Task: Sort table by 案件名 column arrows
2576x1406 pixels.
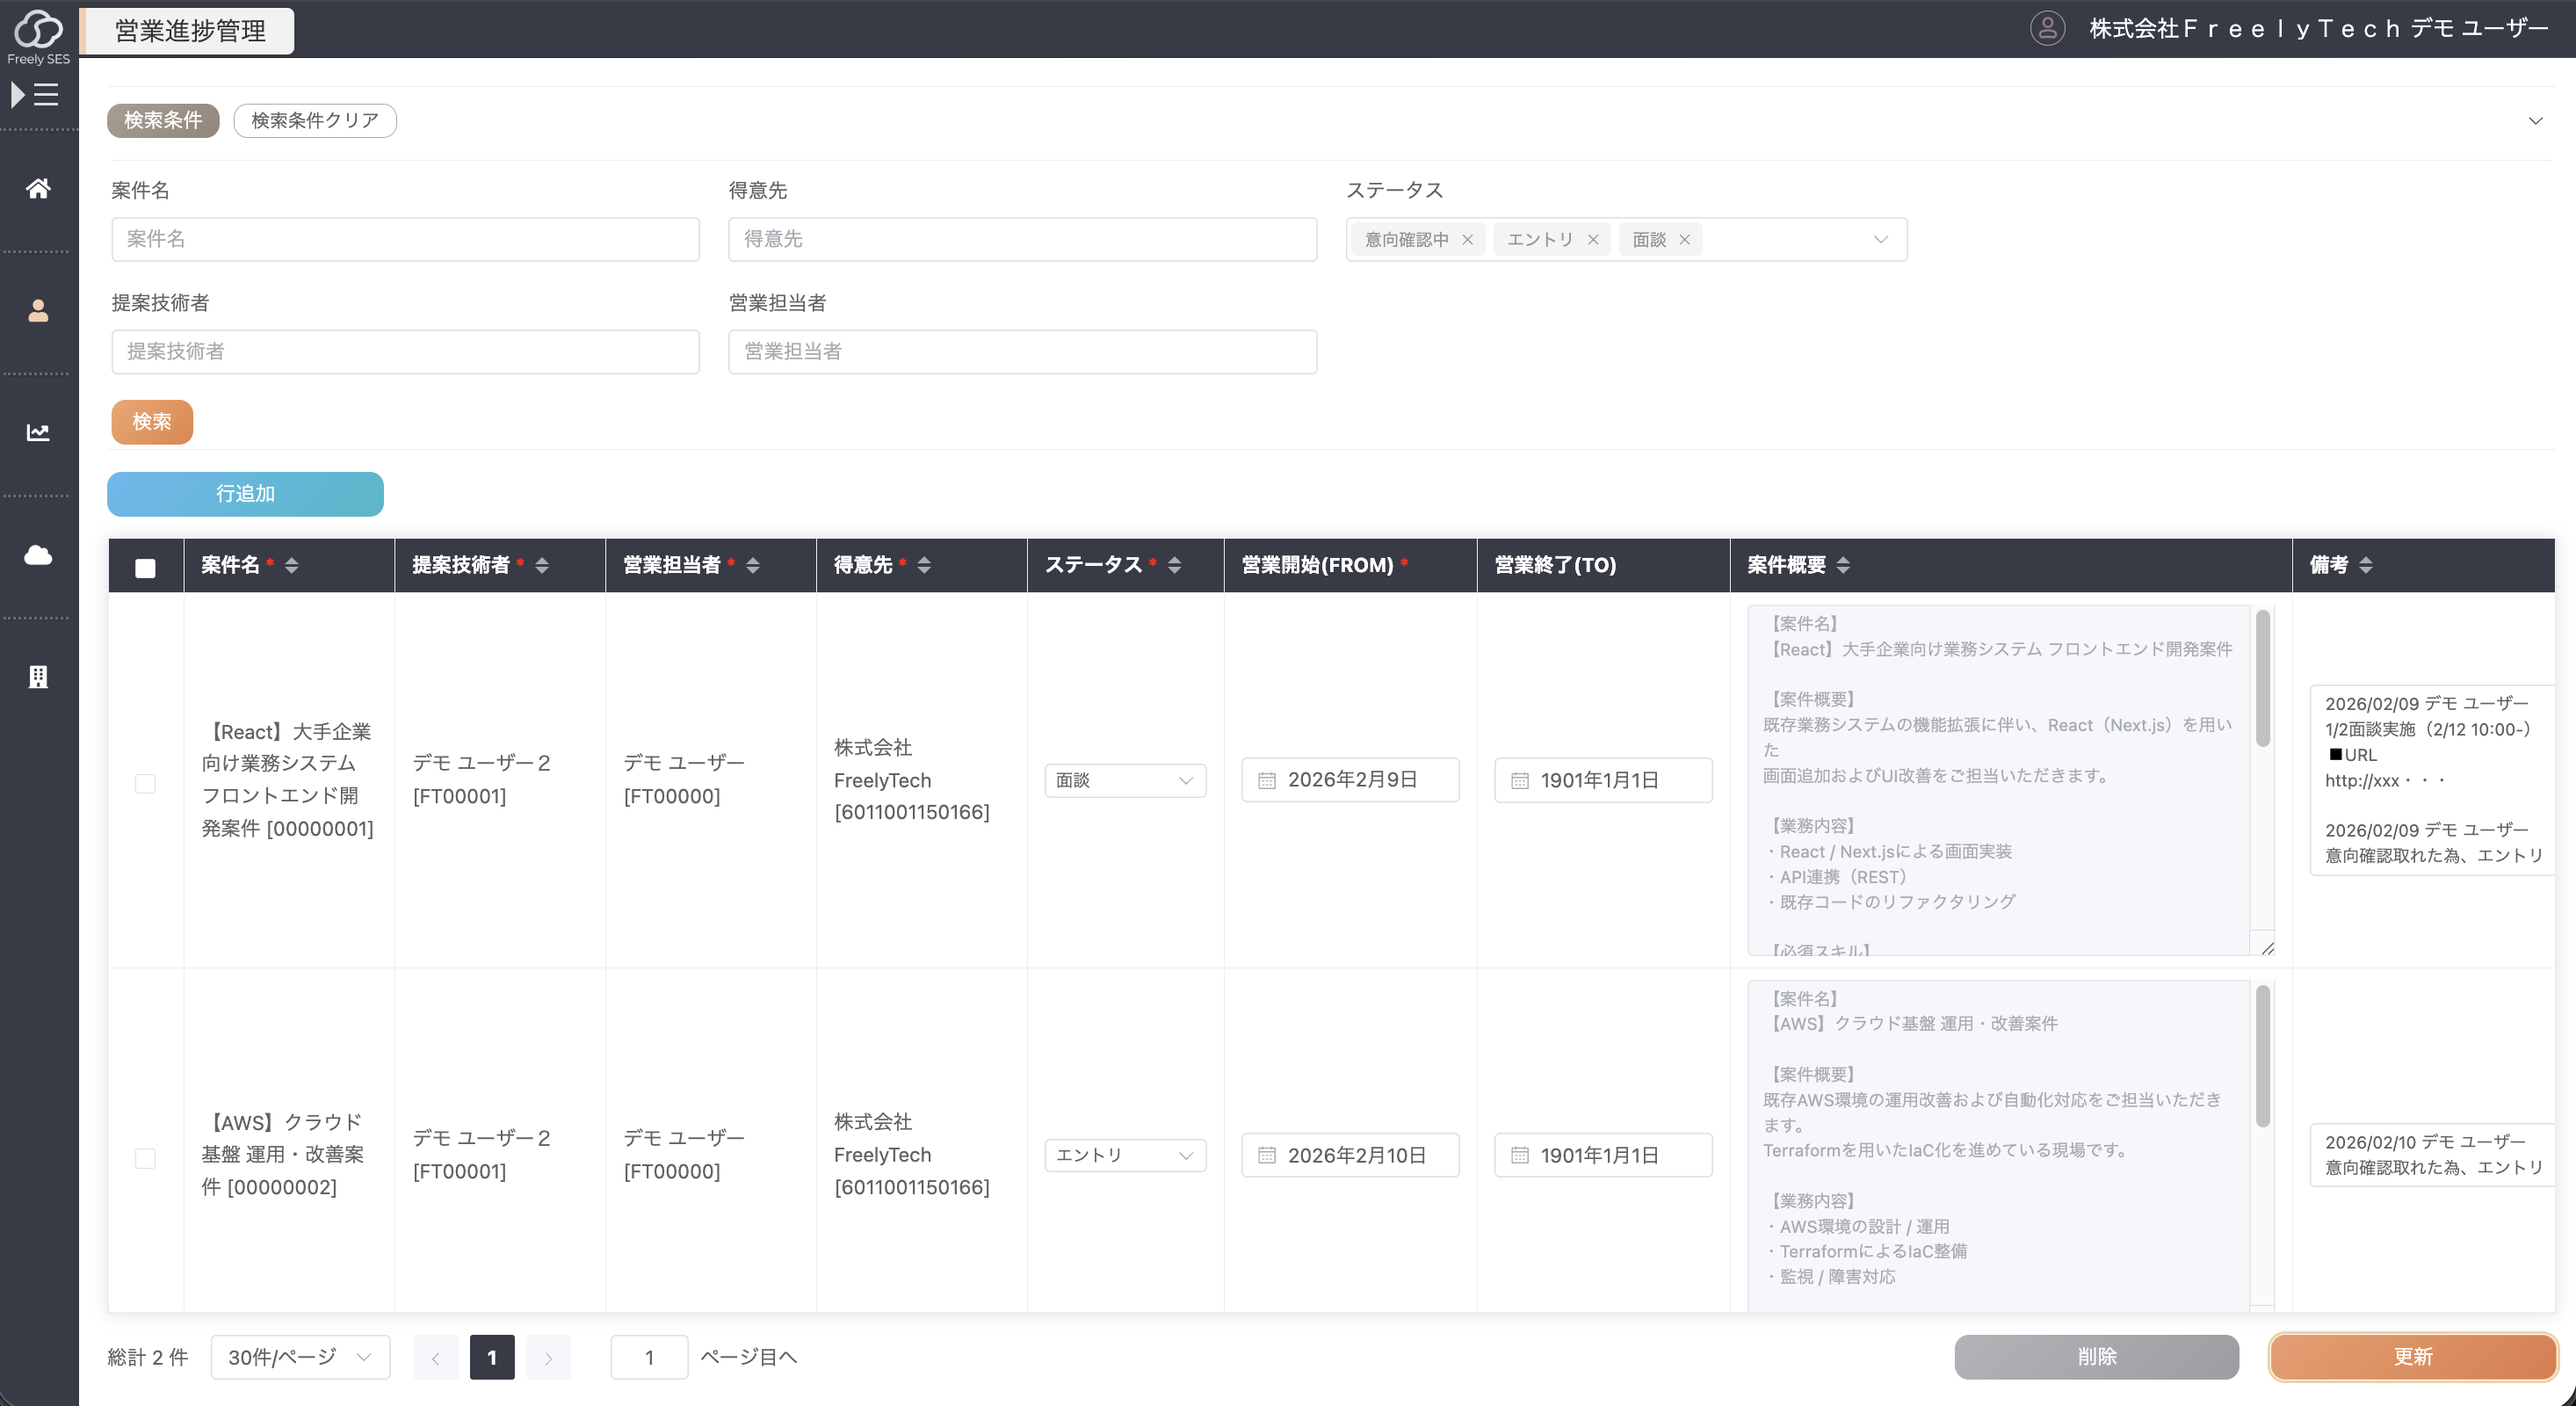Action: coord(292,565)
